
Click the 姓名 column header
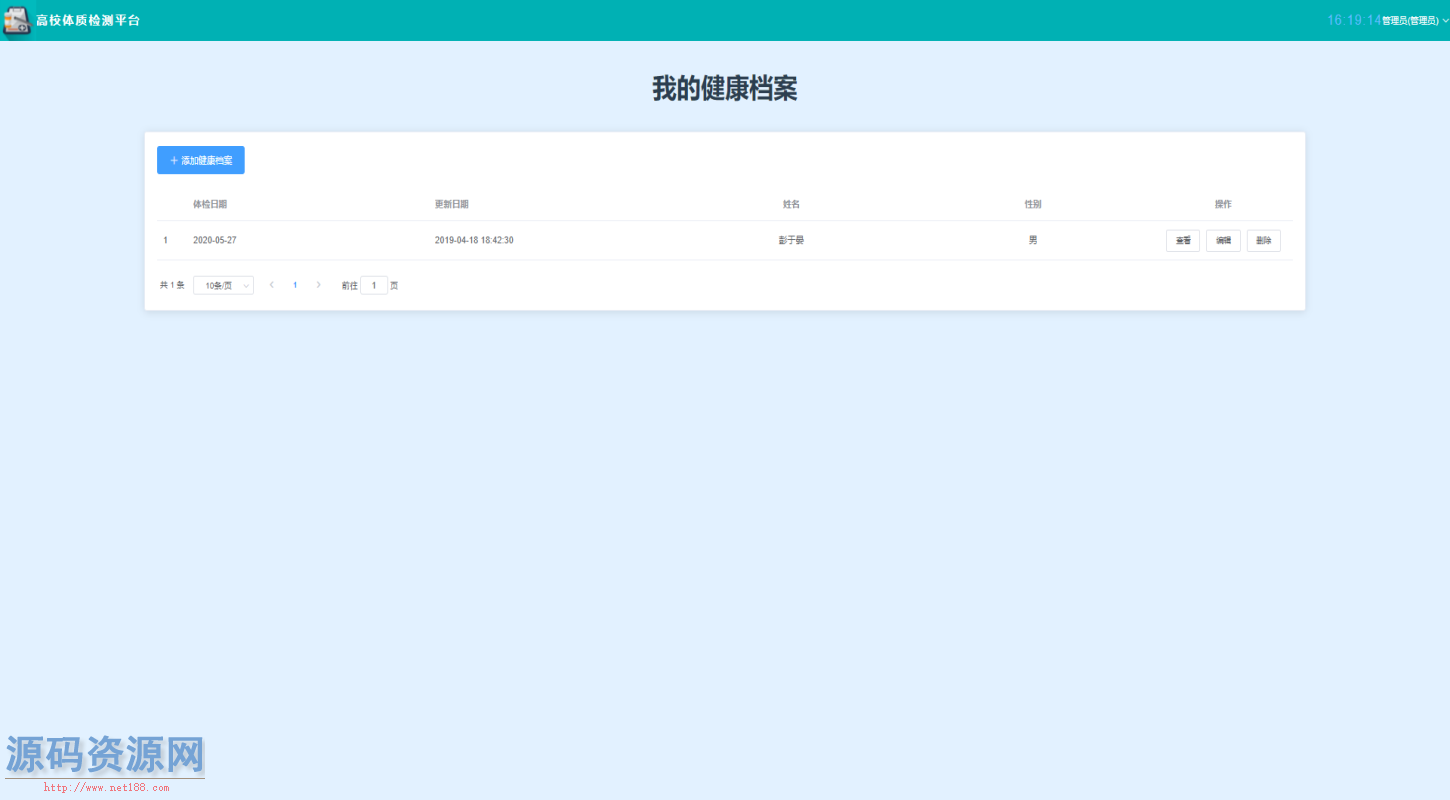pos(791,204)
